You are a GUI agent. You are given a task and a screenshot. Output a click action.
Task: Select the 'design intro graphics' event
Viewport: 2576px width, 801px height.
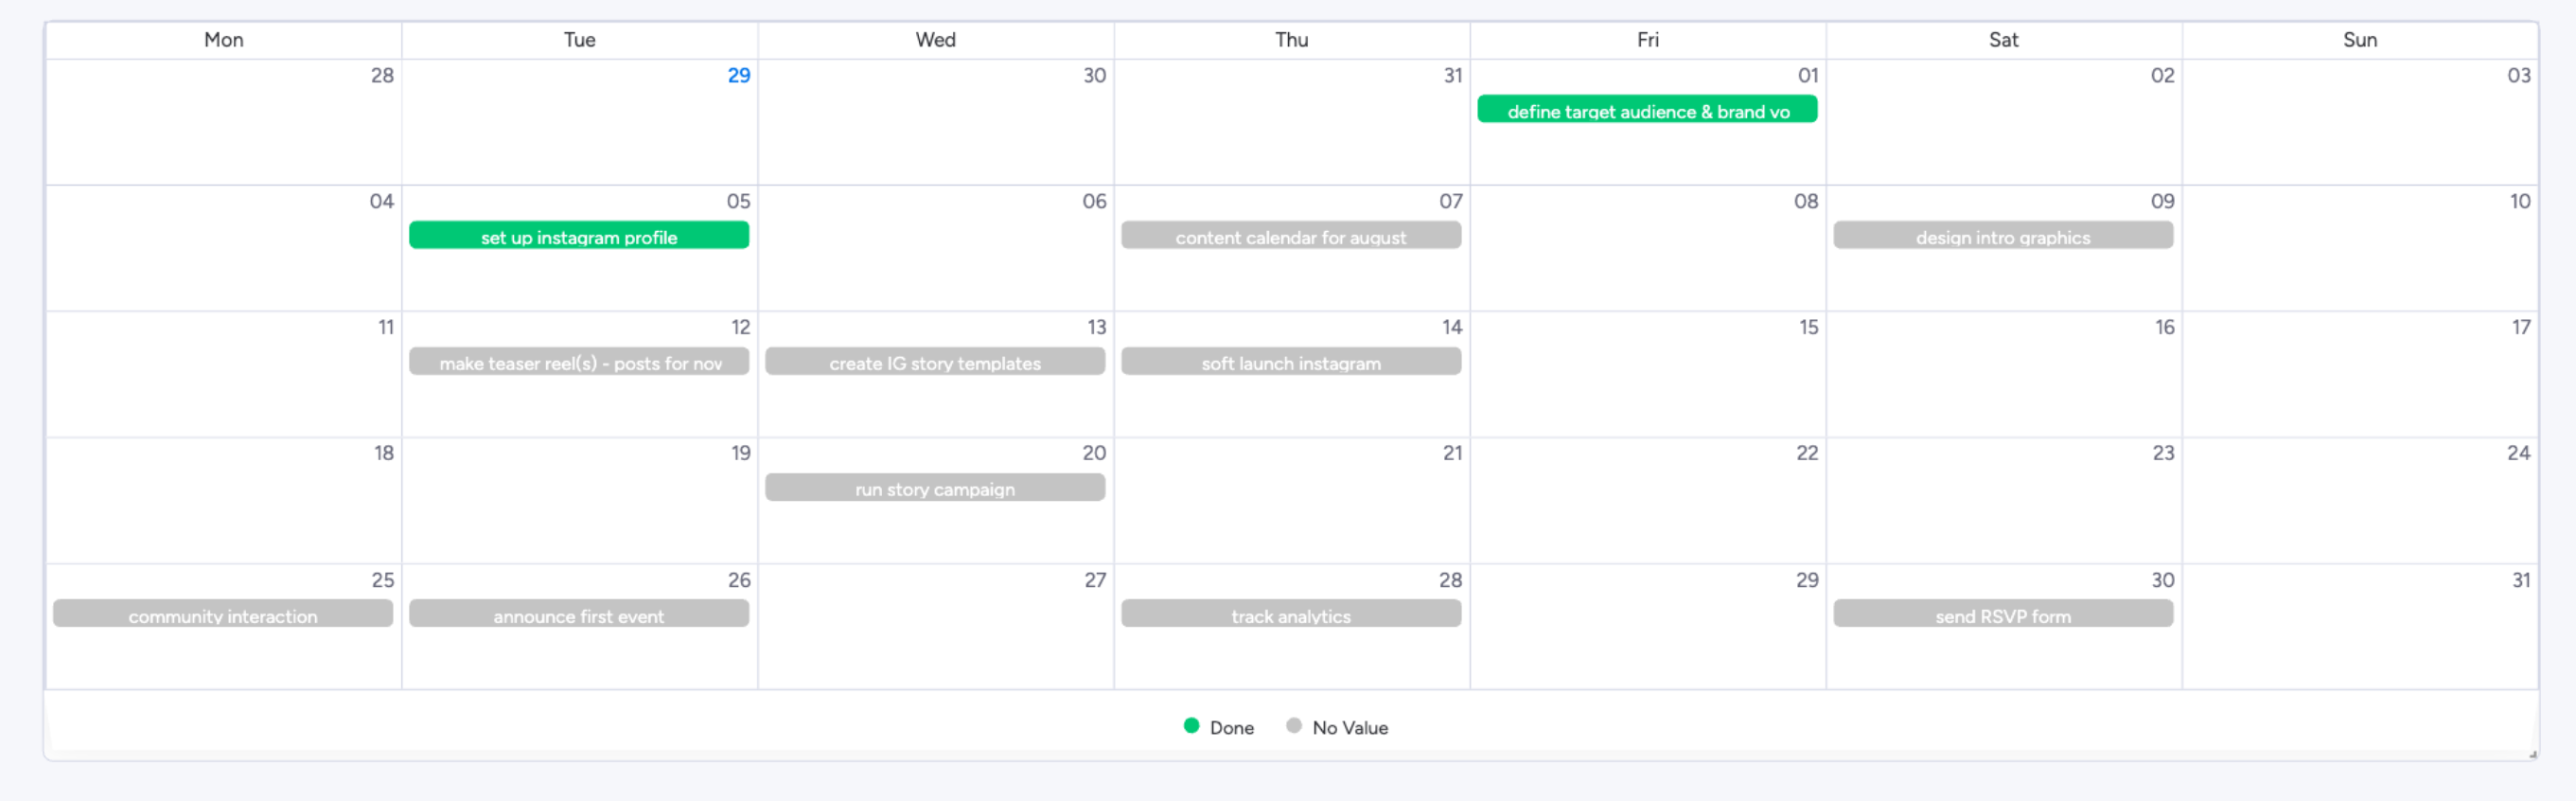pyautogui.click(x=2002, y=236)
